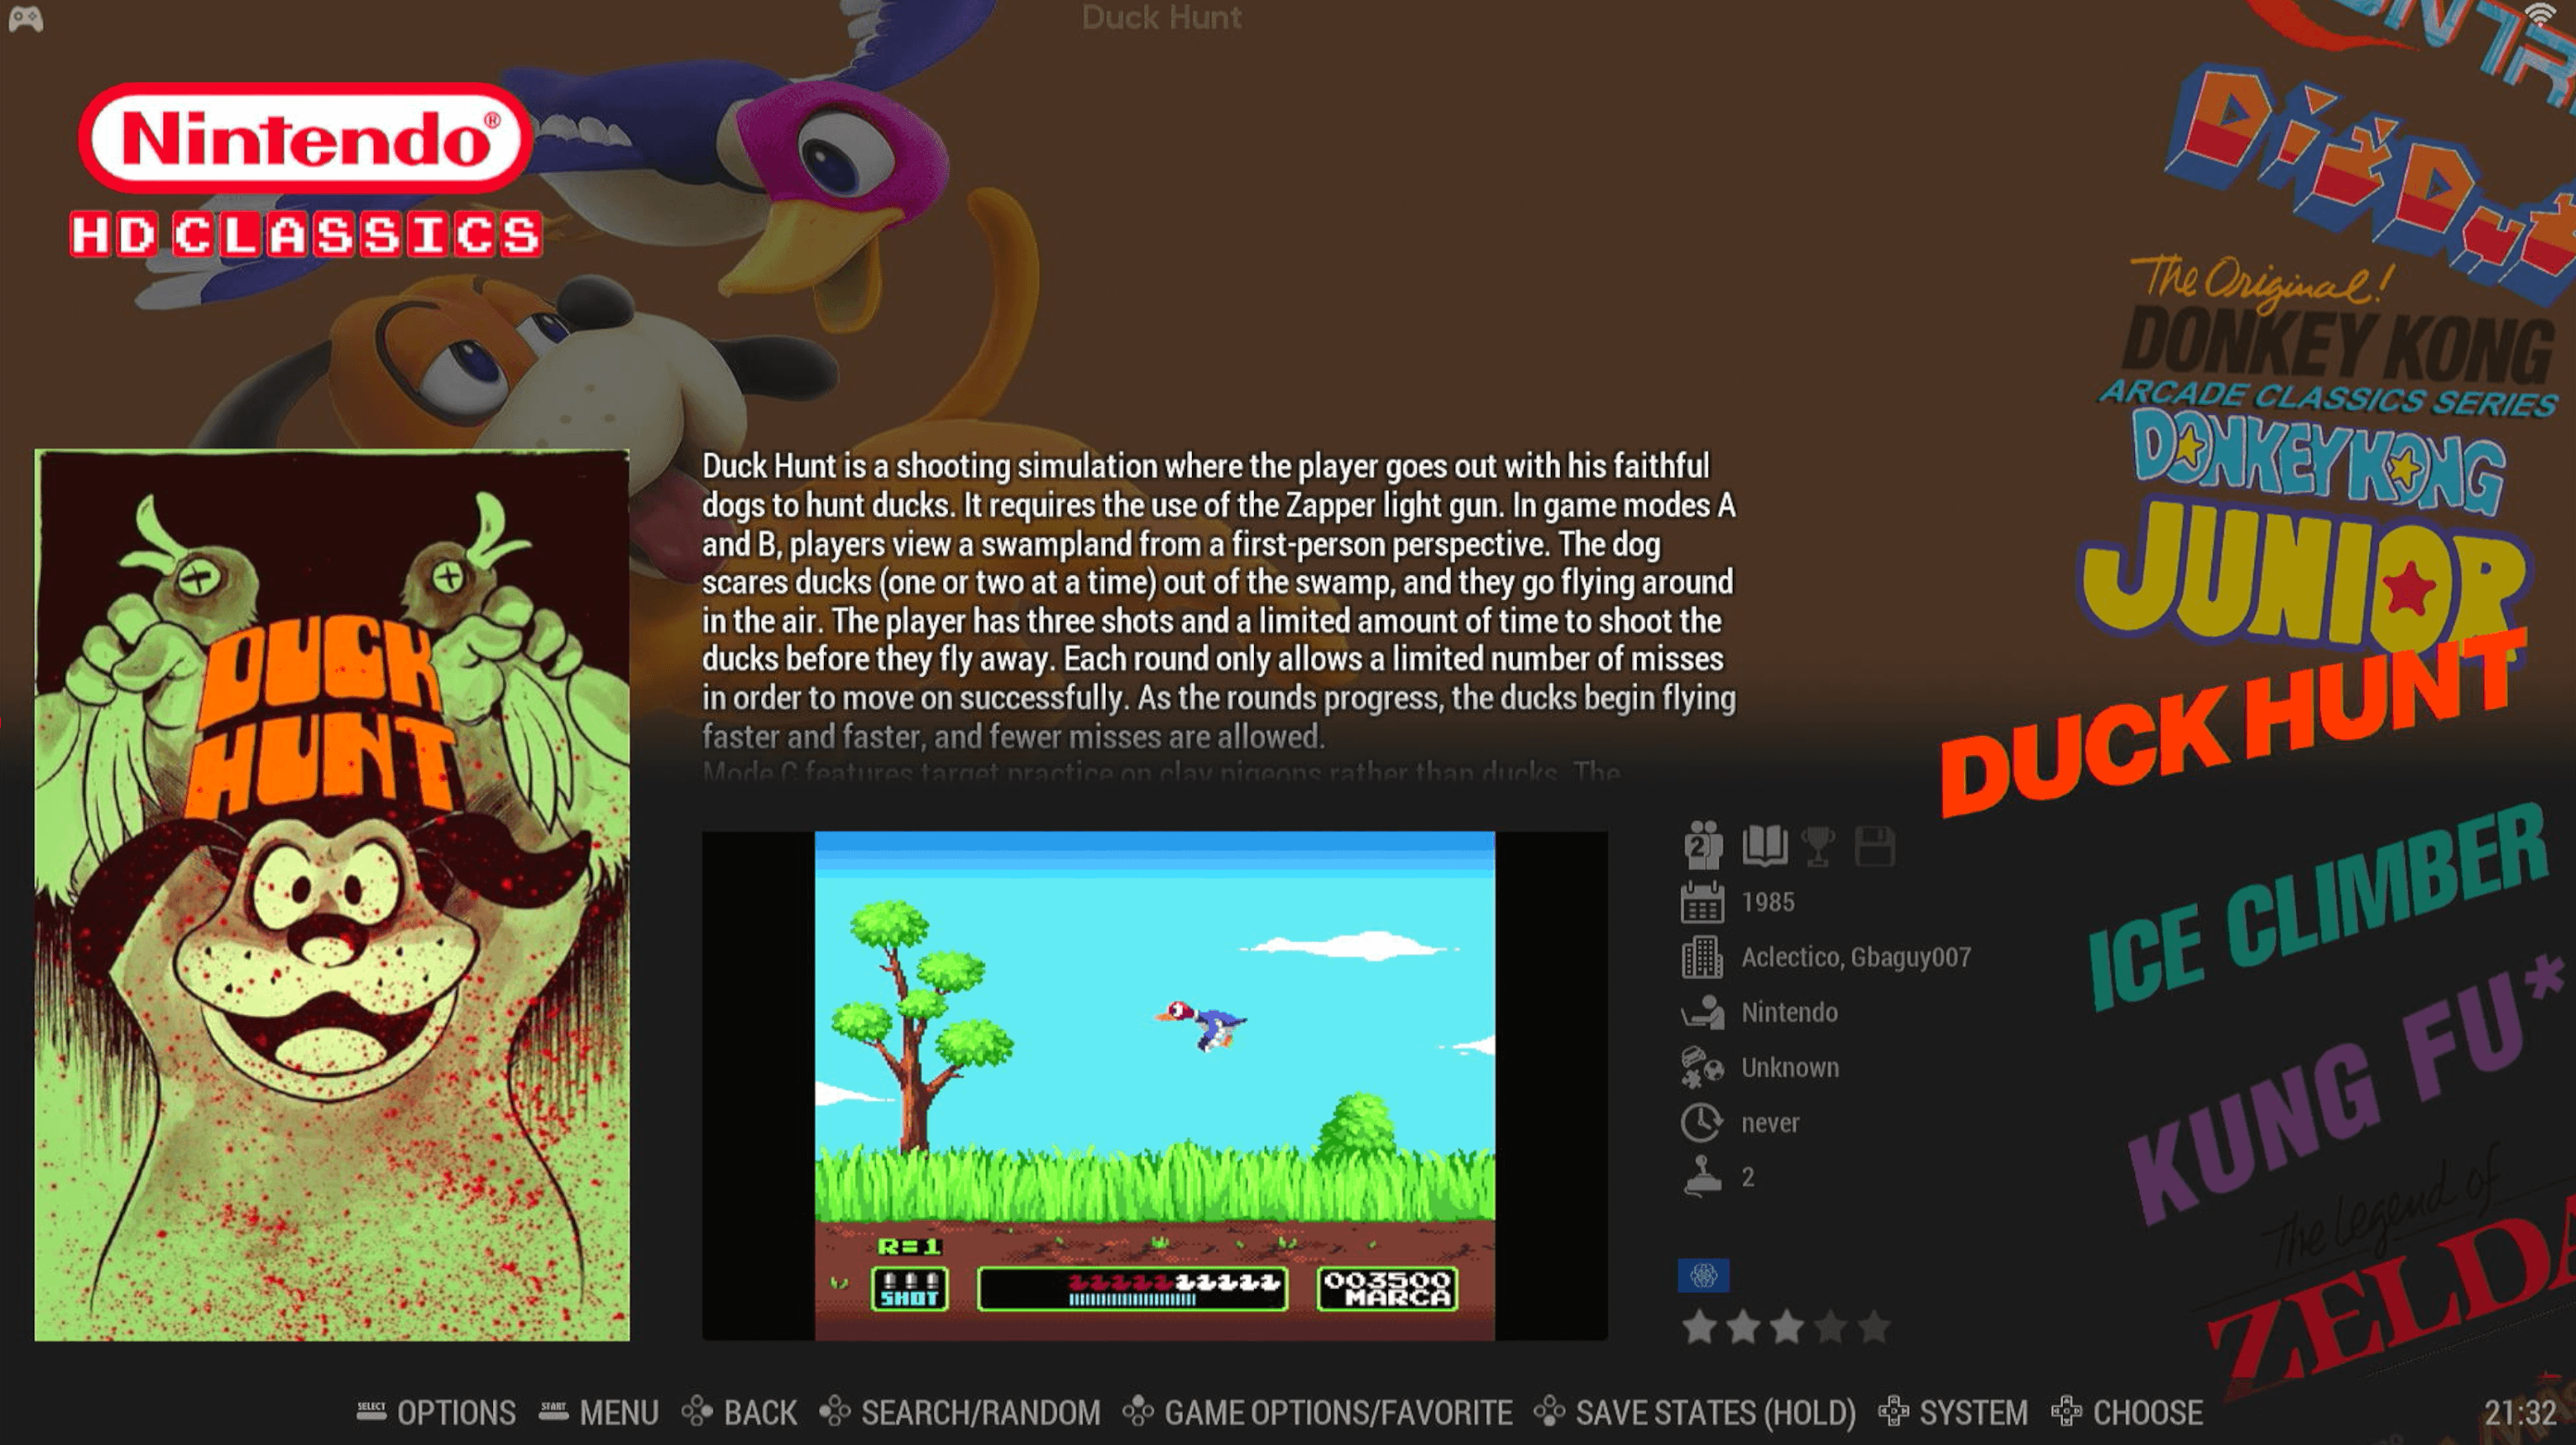Image resolution: width=2576 pixels, height=1445 pixels.
Task: Click genre text Unknown
Action: coord(1790,1067)
